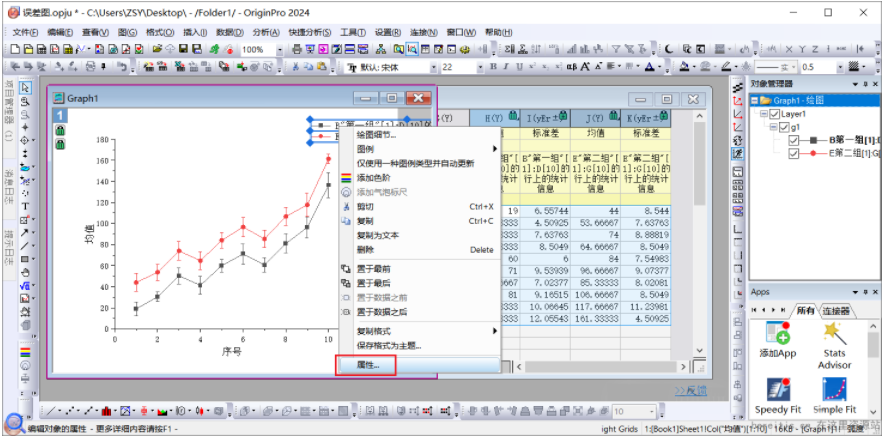
Task: Collapse the Graph1 node in Object Manager
Action: [754, 100]
